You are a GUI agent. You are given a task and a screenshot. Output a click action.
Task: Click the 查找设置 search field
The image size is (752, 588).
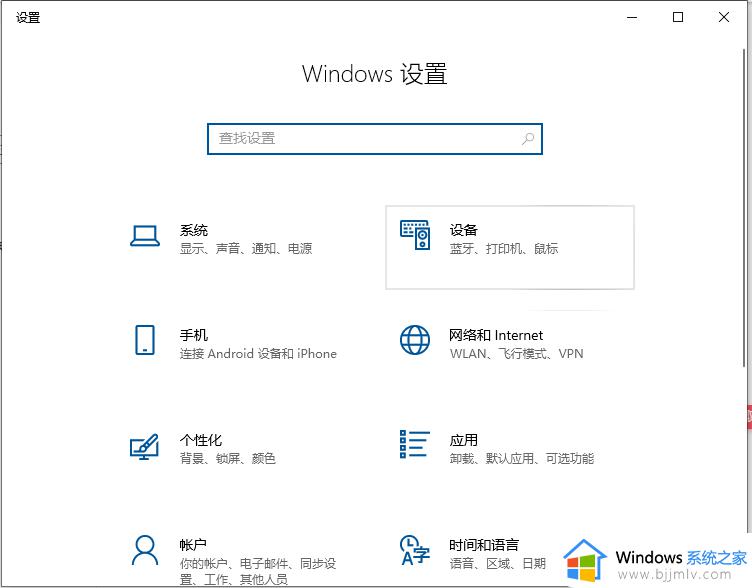click(x=375, y=139)
